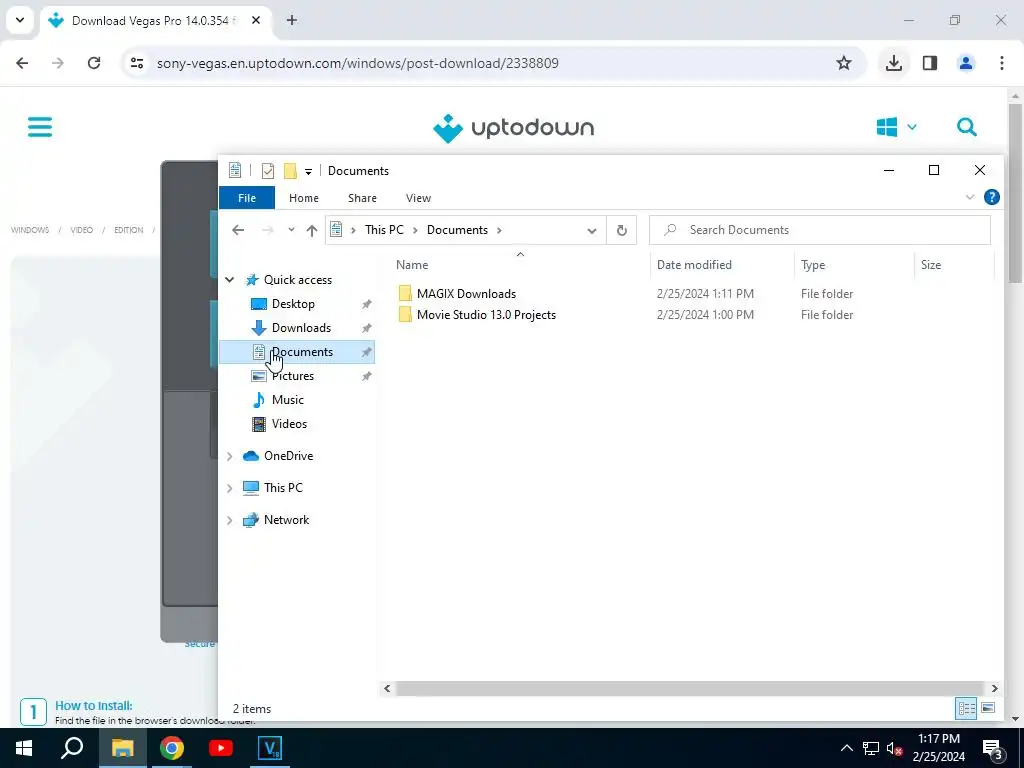Click New folder icon in quick access toolbar
The width and height of the screenshot is (1024, 768).
(290, 171)
